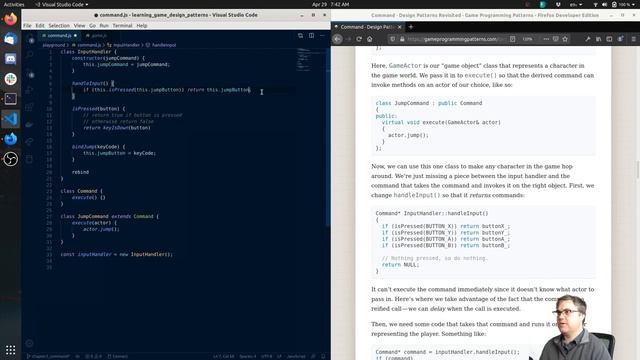The height and width of the screenshot is (360, 640).
Task: Open the Help menu in VS Code
Action: (142, 26)
